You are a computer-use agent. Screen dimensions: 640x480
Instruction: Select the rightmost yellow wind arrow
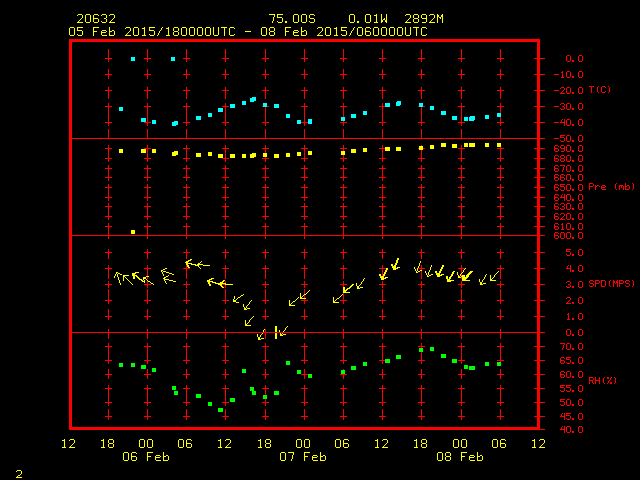pos(493,275)
